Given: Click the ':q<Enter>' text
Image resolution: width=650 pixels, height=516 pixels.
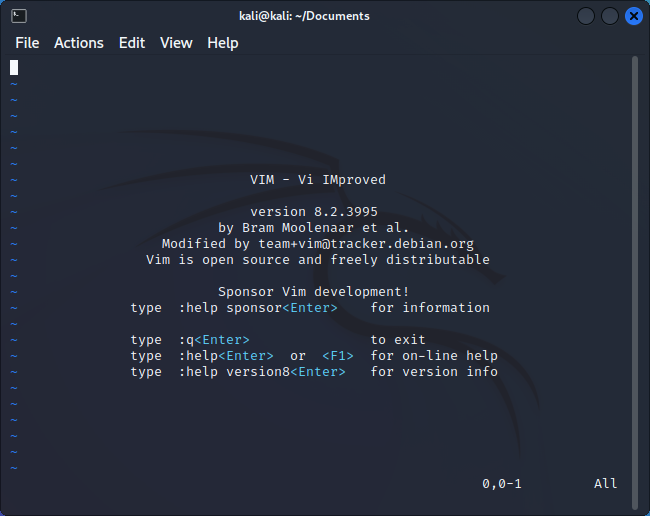Looking at the screenshot, I should click(214, 340).
